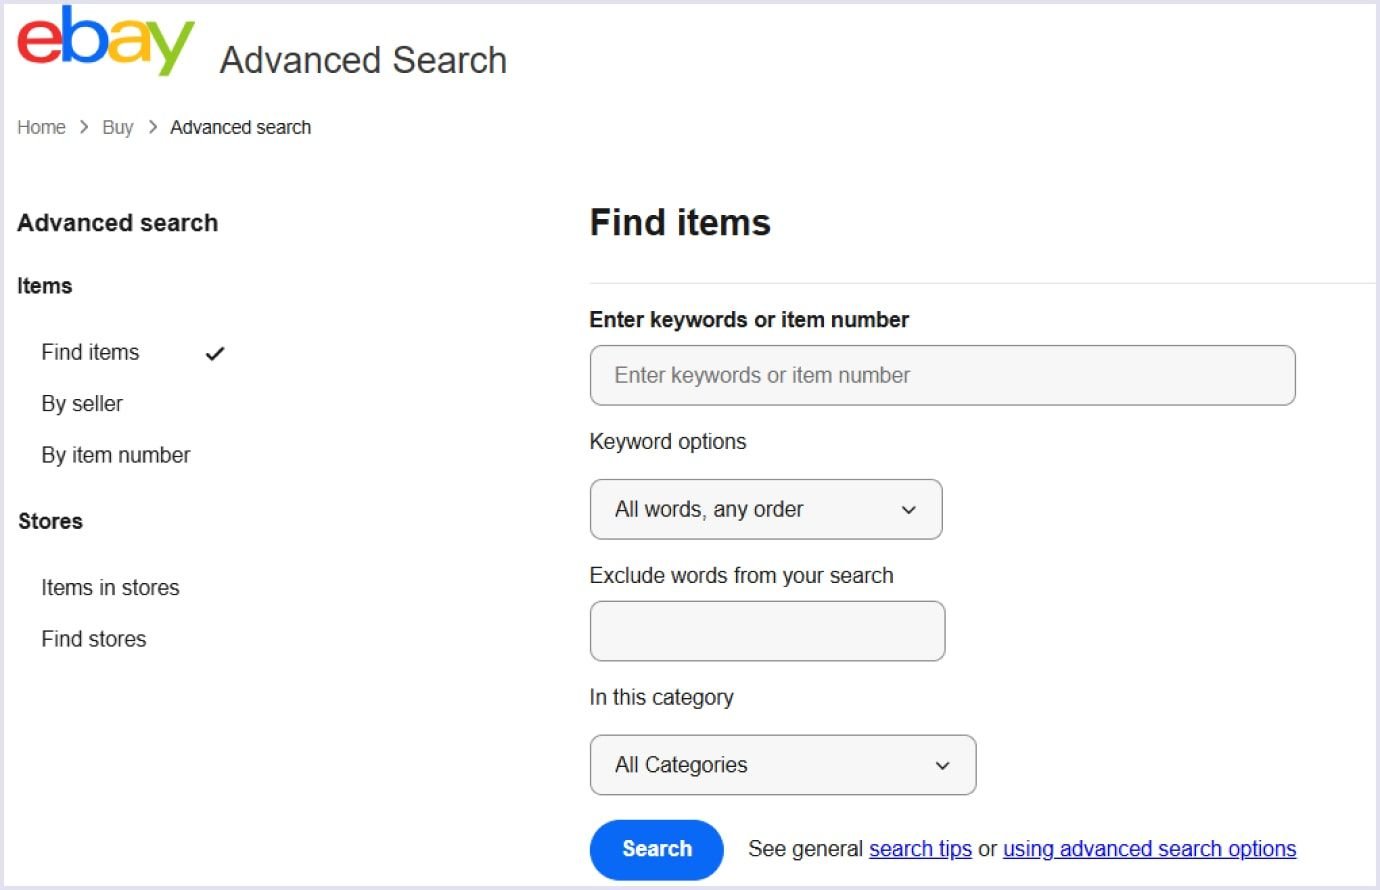Open the By item number search page
1380x890 pixels.
[115, 455]
